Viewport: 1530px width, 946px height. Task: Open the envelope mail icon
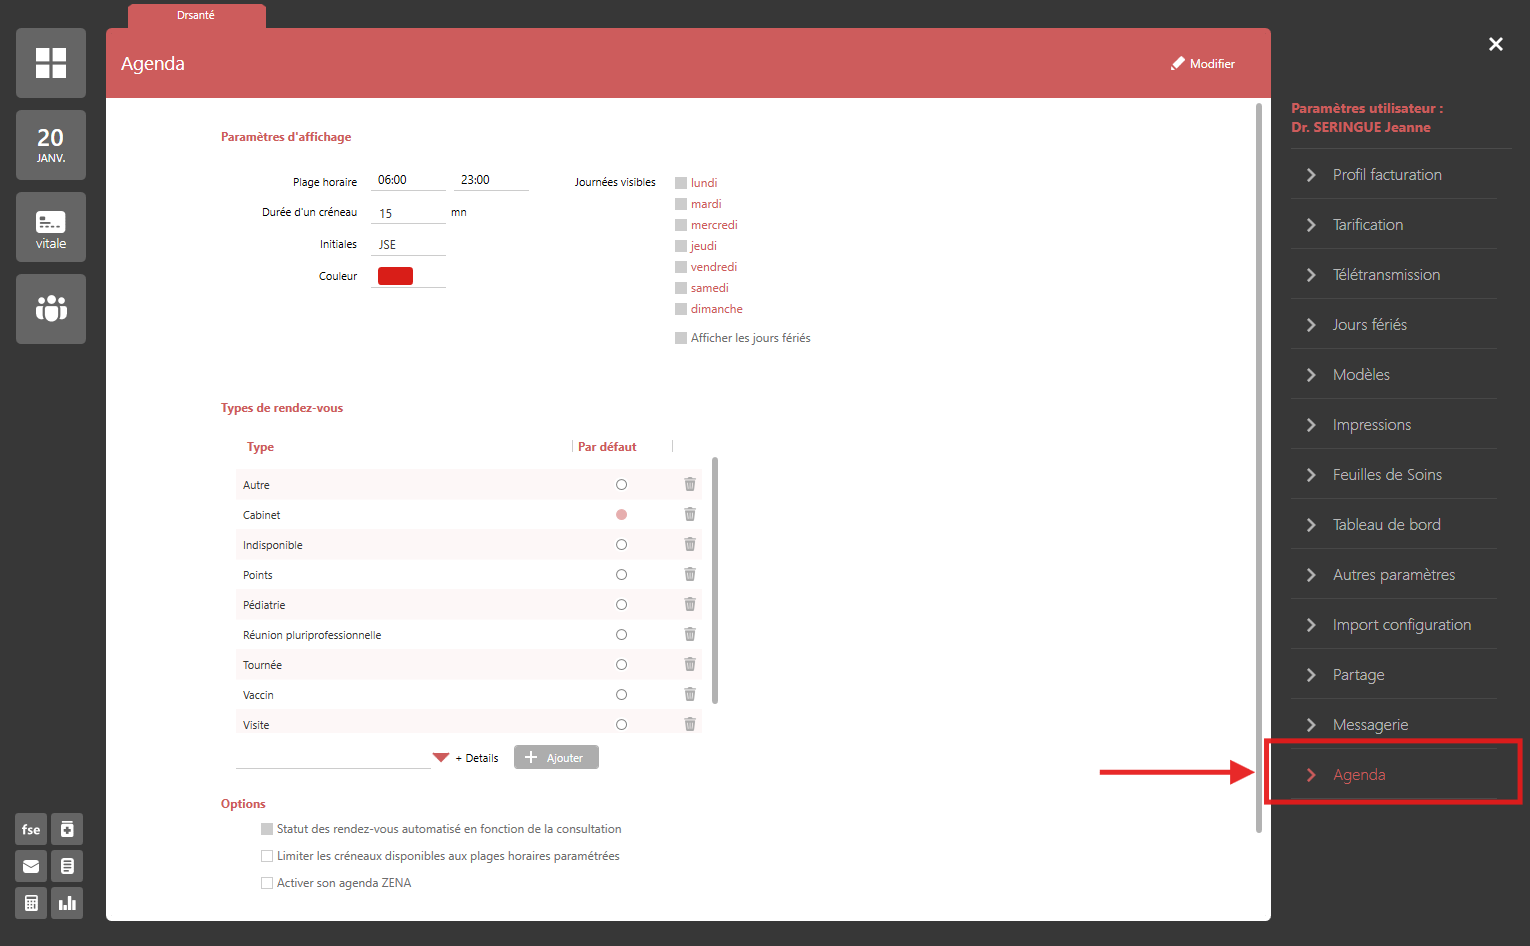click(x=31, y=866)
